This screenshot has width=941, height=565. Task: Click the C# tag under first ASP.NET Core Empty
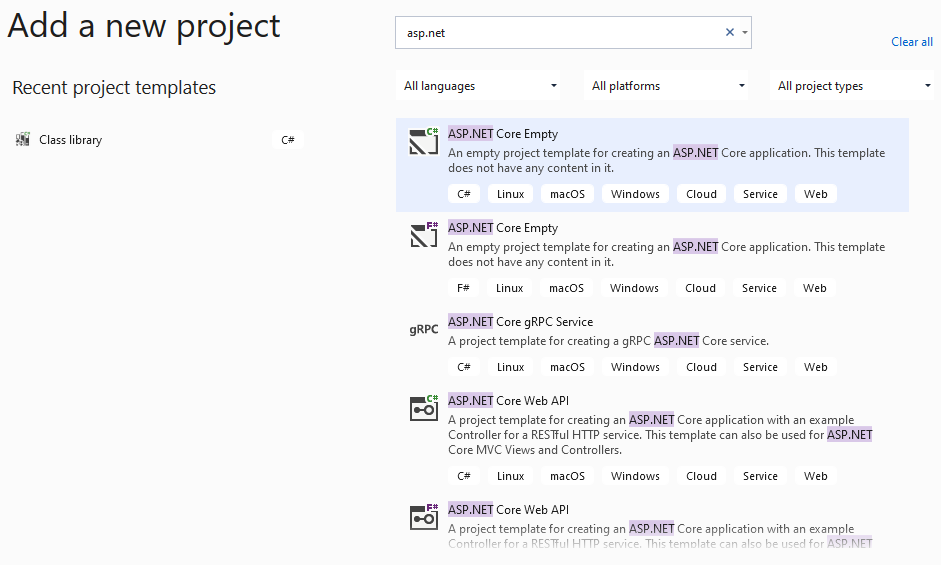pyautogui.click(x=464, y=194)
